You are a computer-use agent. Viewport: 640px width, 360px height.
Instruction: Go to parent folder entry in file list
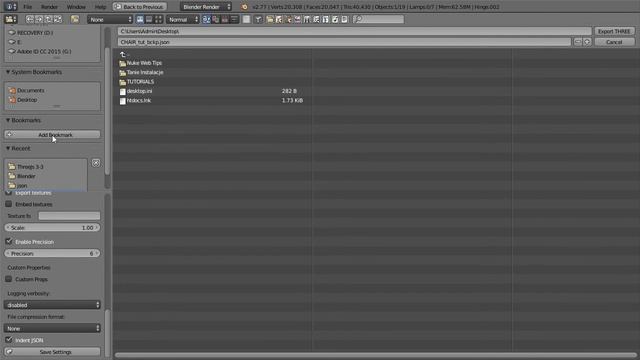click(124, 54)
